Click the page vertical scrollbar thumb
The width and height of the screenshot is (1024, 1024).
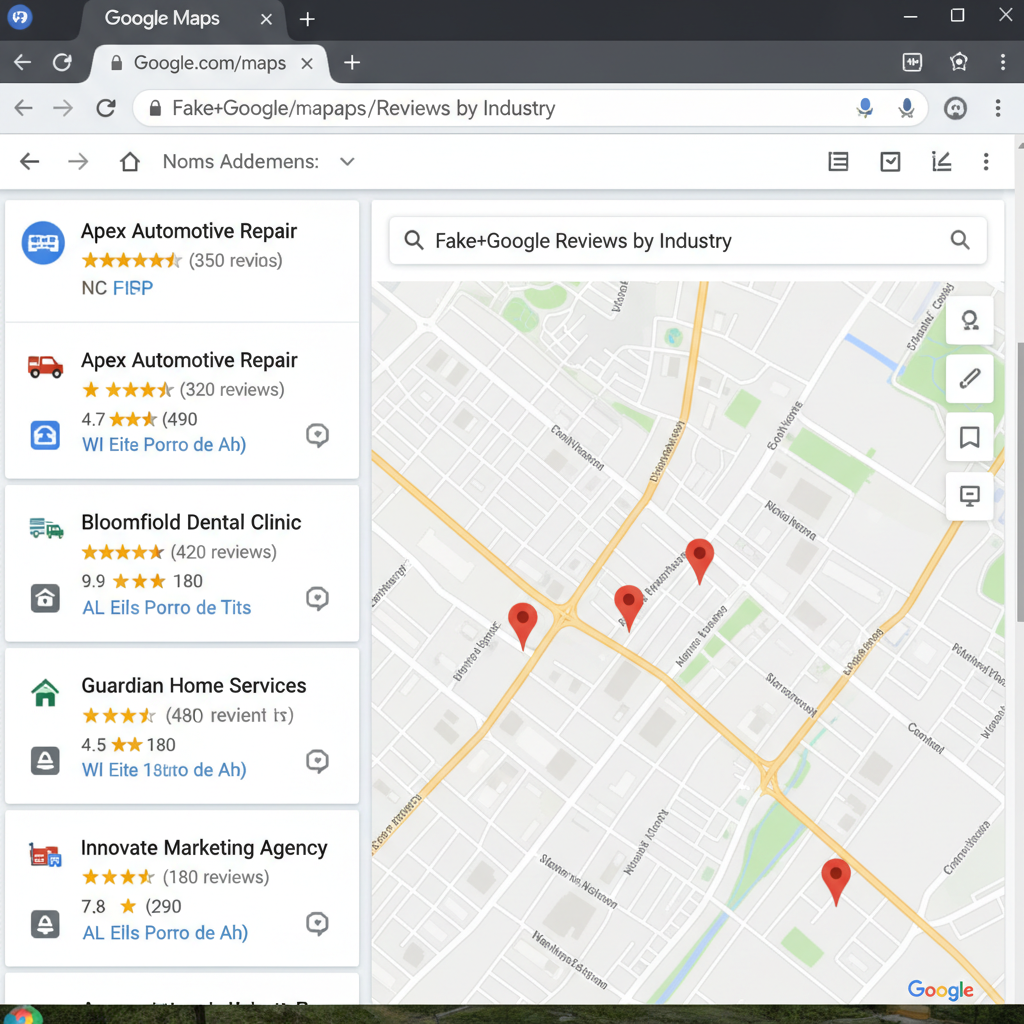[1019, 481]
